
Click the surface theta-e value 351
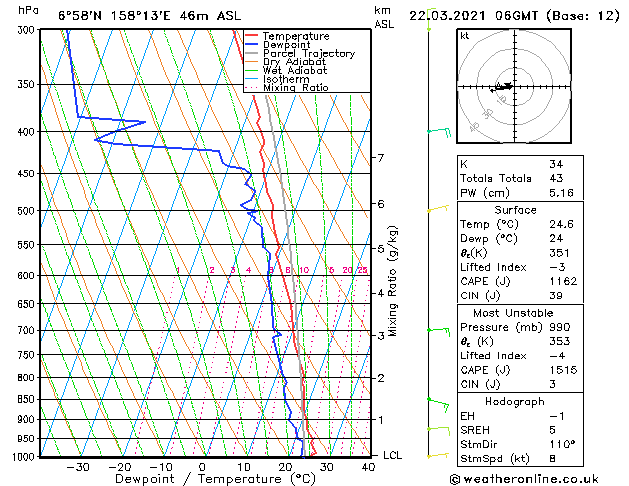(559, 253)
